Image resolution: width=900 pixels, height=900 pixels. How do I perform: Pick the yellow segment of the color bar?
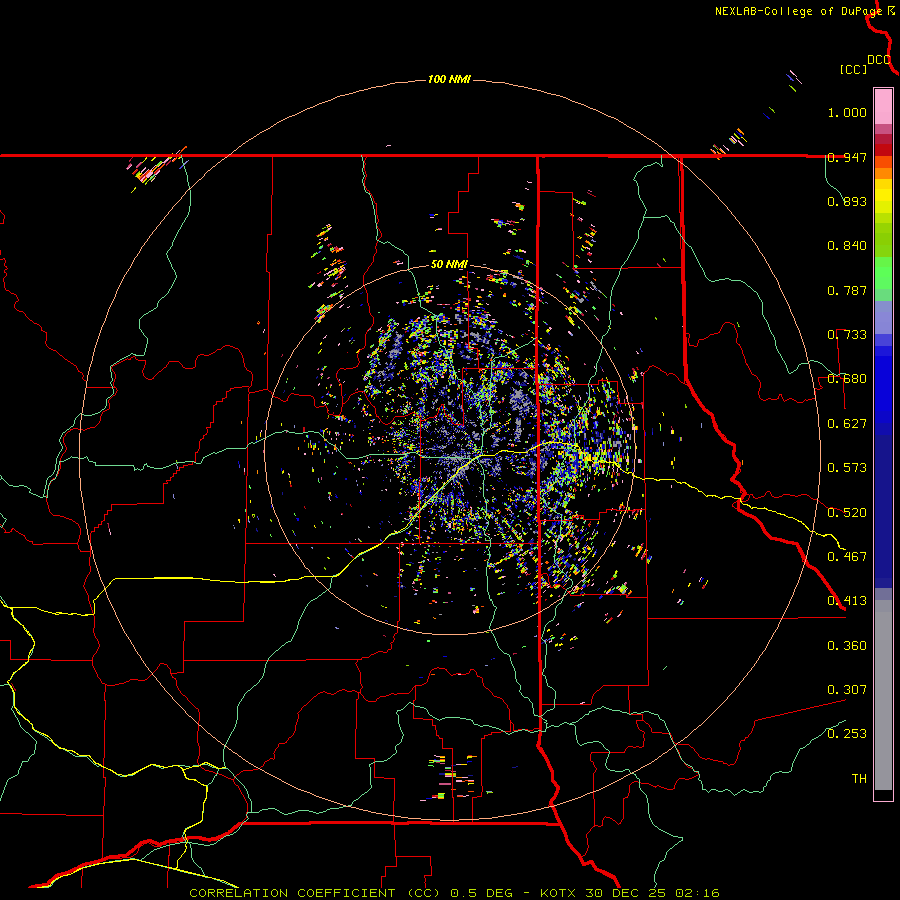[883, 196]
